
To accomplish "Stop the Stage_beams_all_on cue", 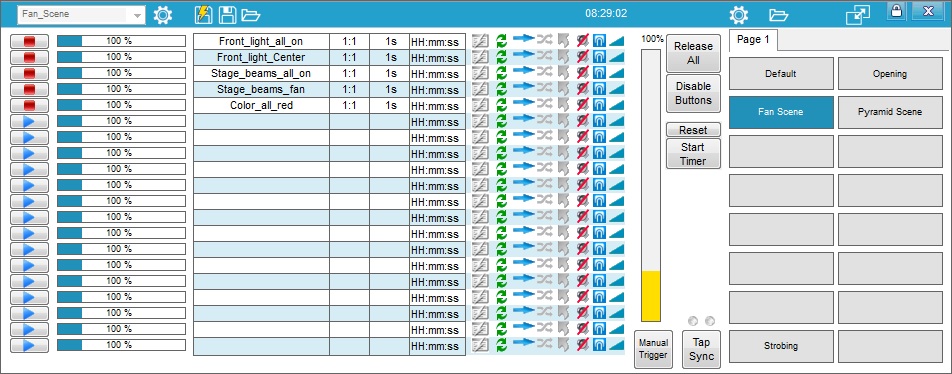I will click(x=30, y=73).
